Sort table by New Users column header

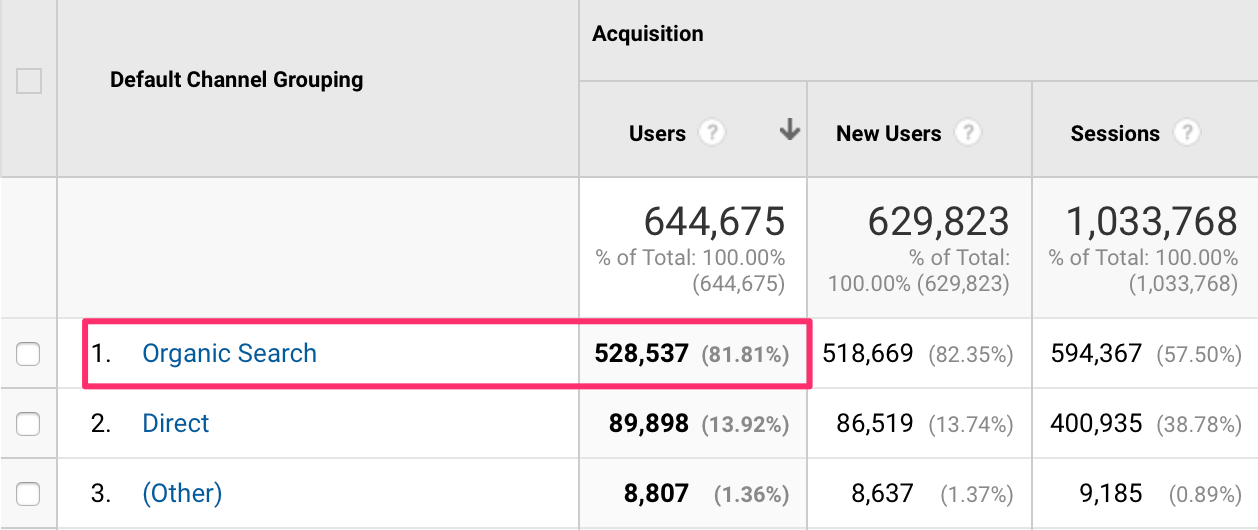[x=888, y=134]
